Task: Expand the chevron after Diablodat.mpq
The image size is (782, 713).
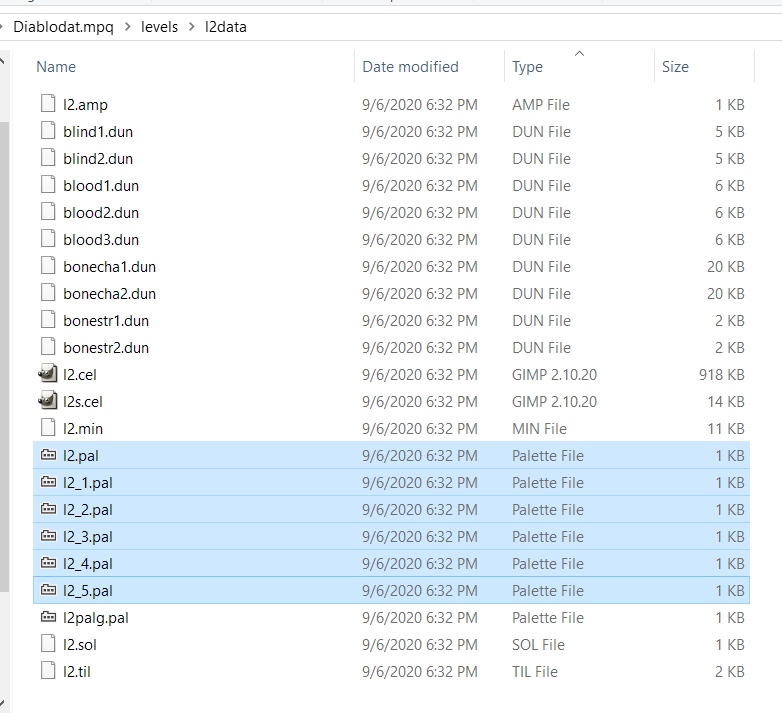Action: coord(128,27)
